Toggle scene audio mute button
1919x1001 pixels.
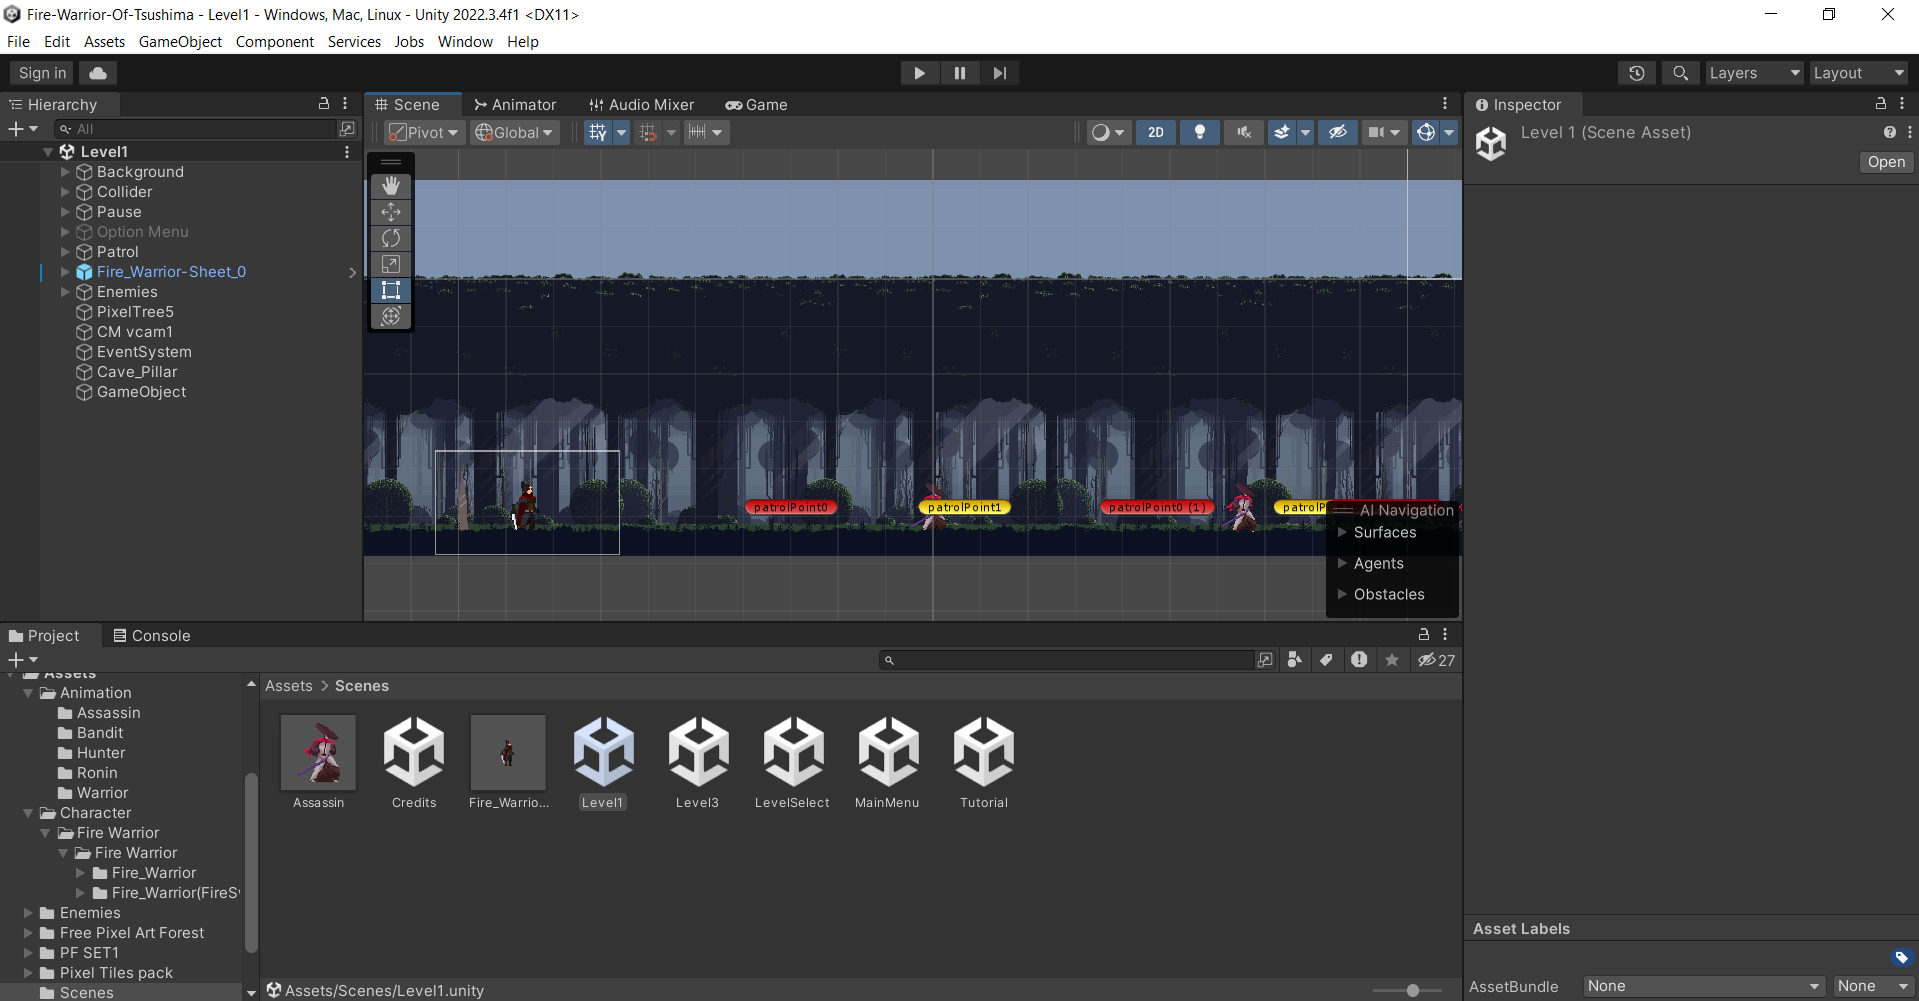[1244, 133]
